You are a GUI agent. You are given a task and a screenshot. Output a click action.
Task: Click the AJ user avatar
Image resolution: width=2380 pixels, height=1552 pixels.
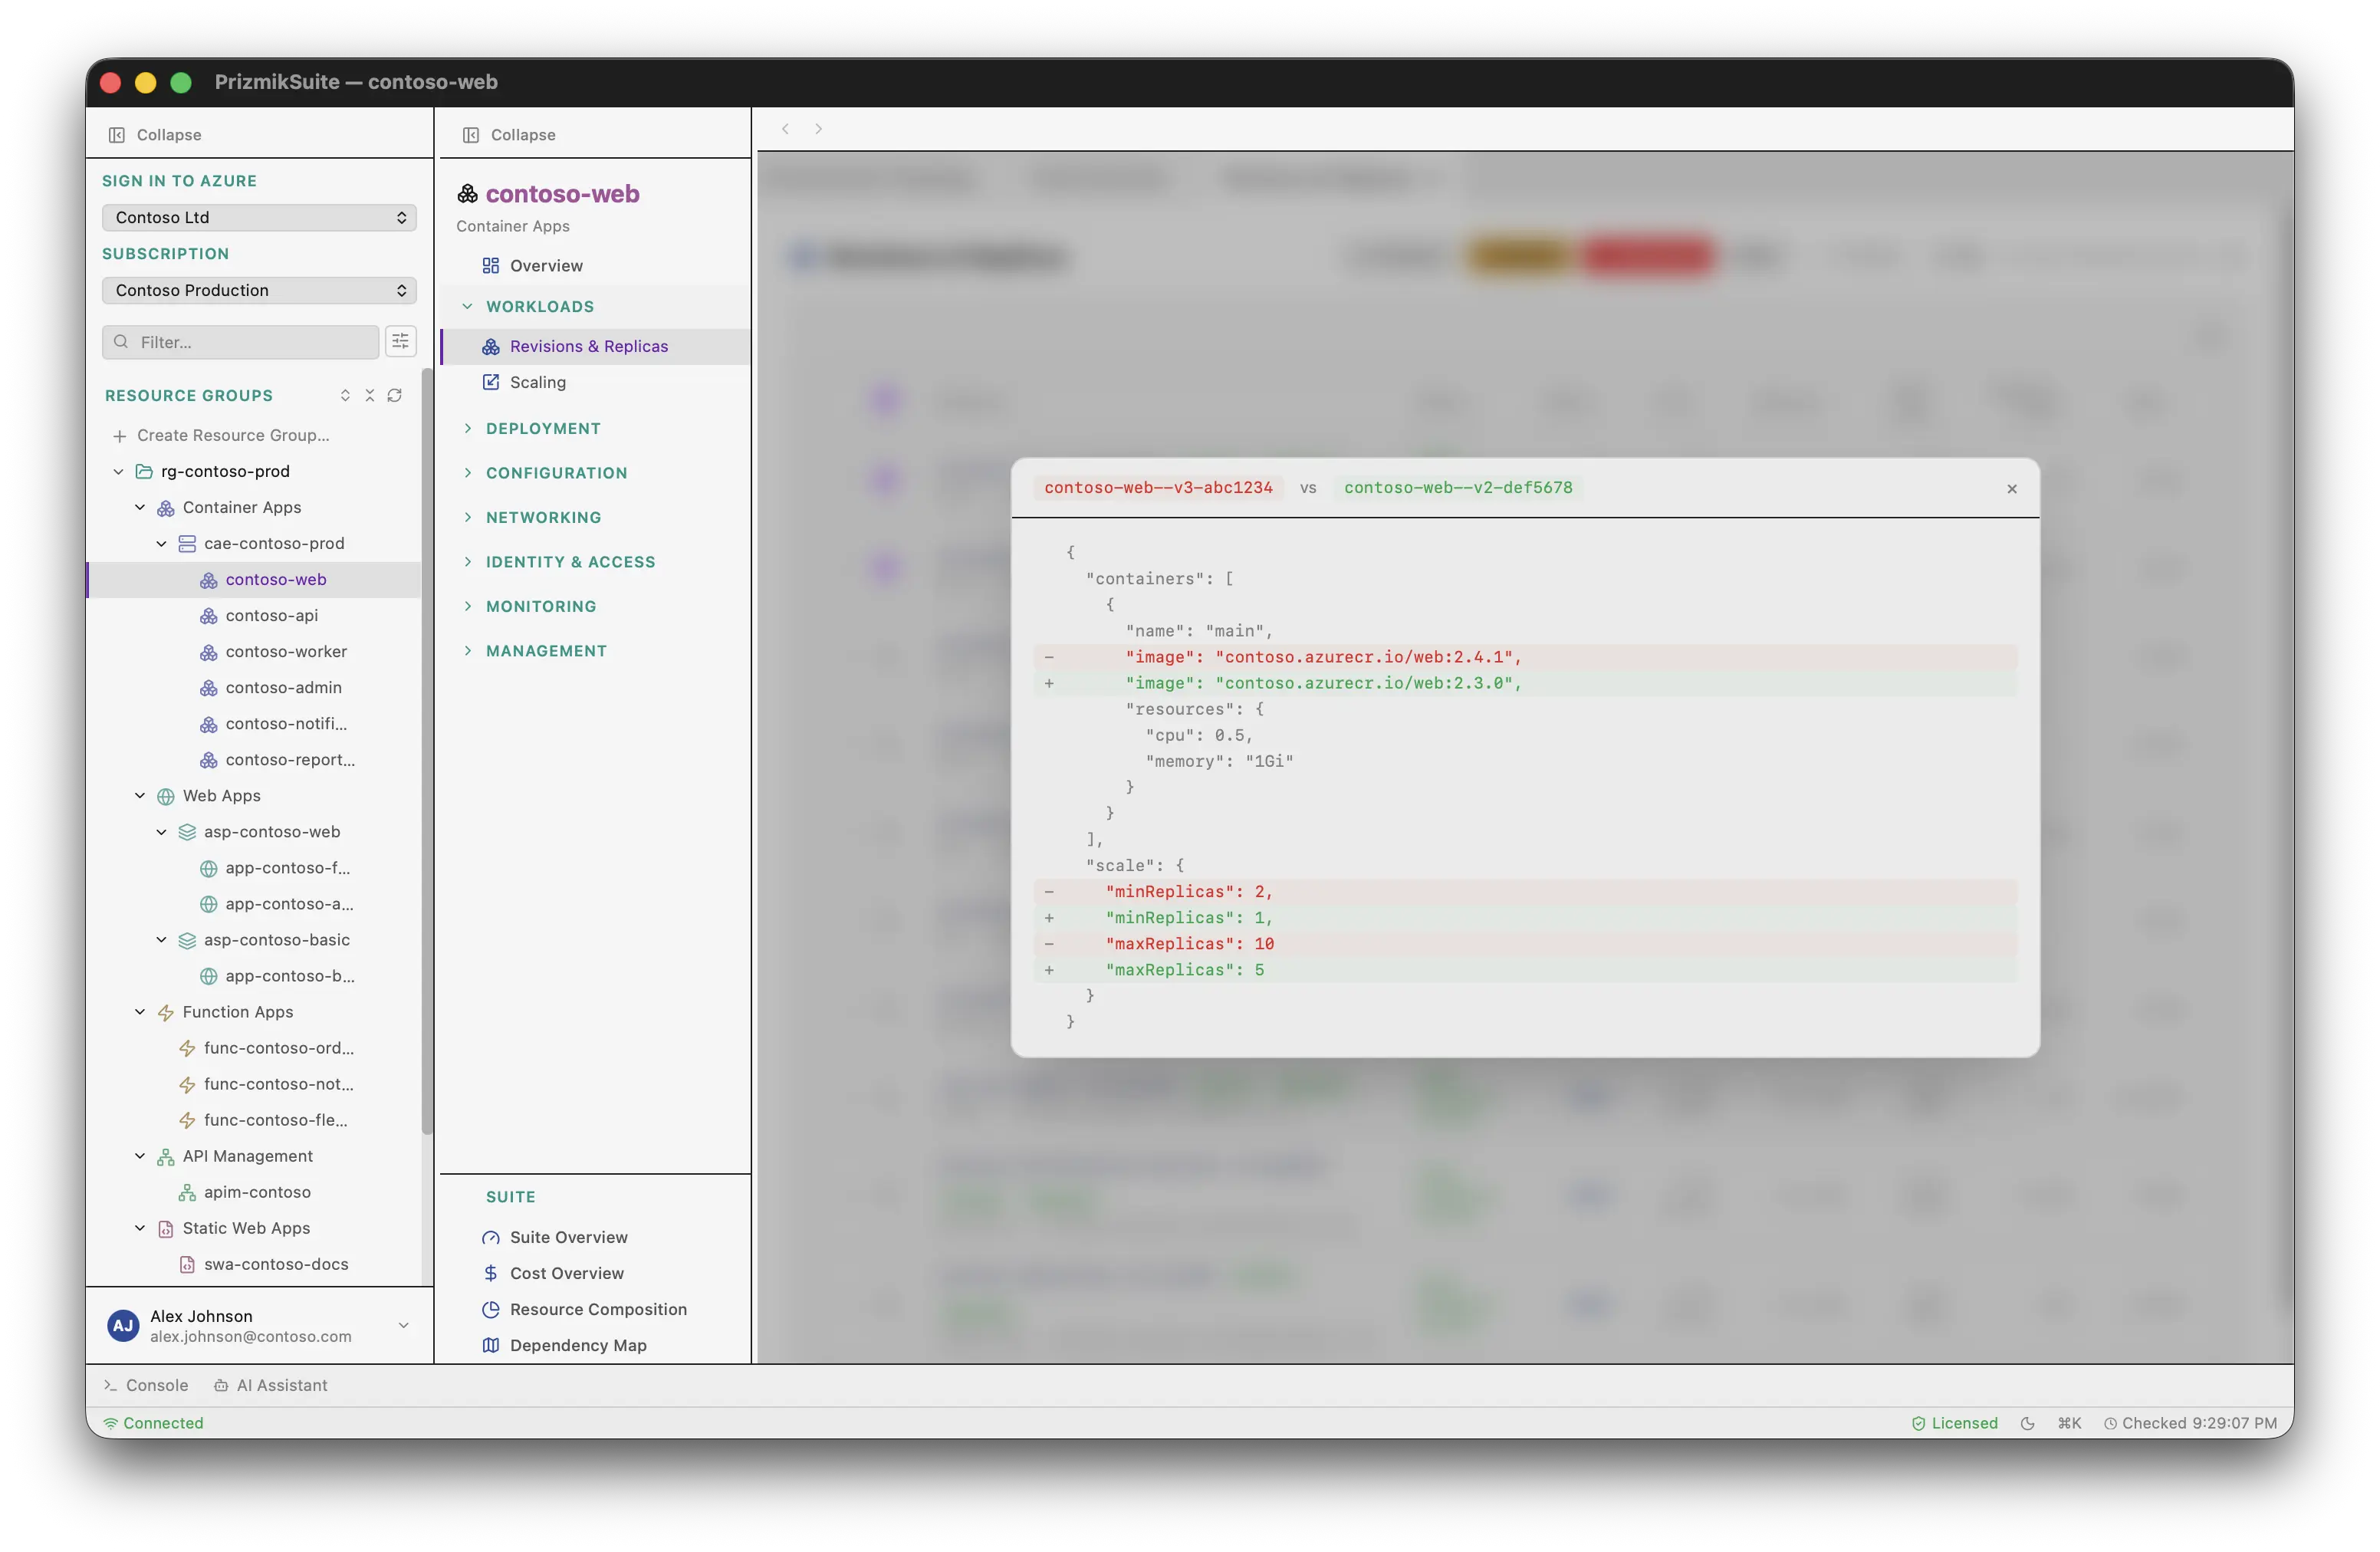pyautogui.click(x=123, y=1325)
